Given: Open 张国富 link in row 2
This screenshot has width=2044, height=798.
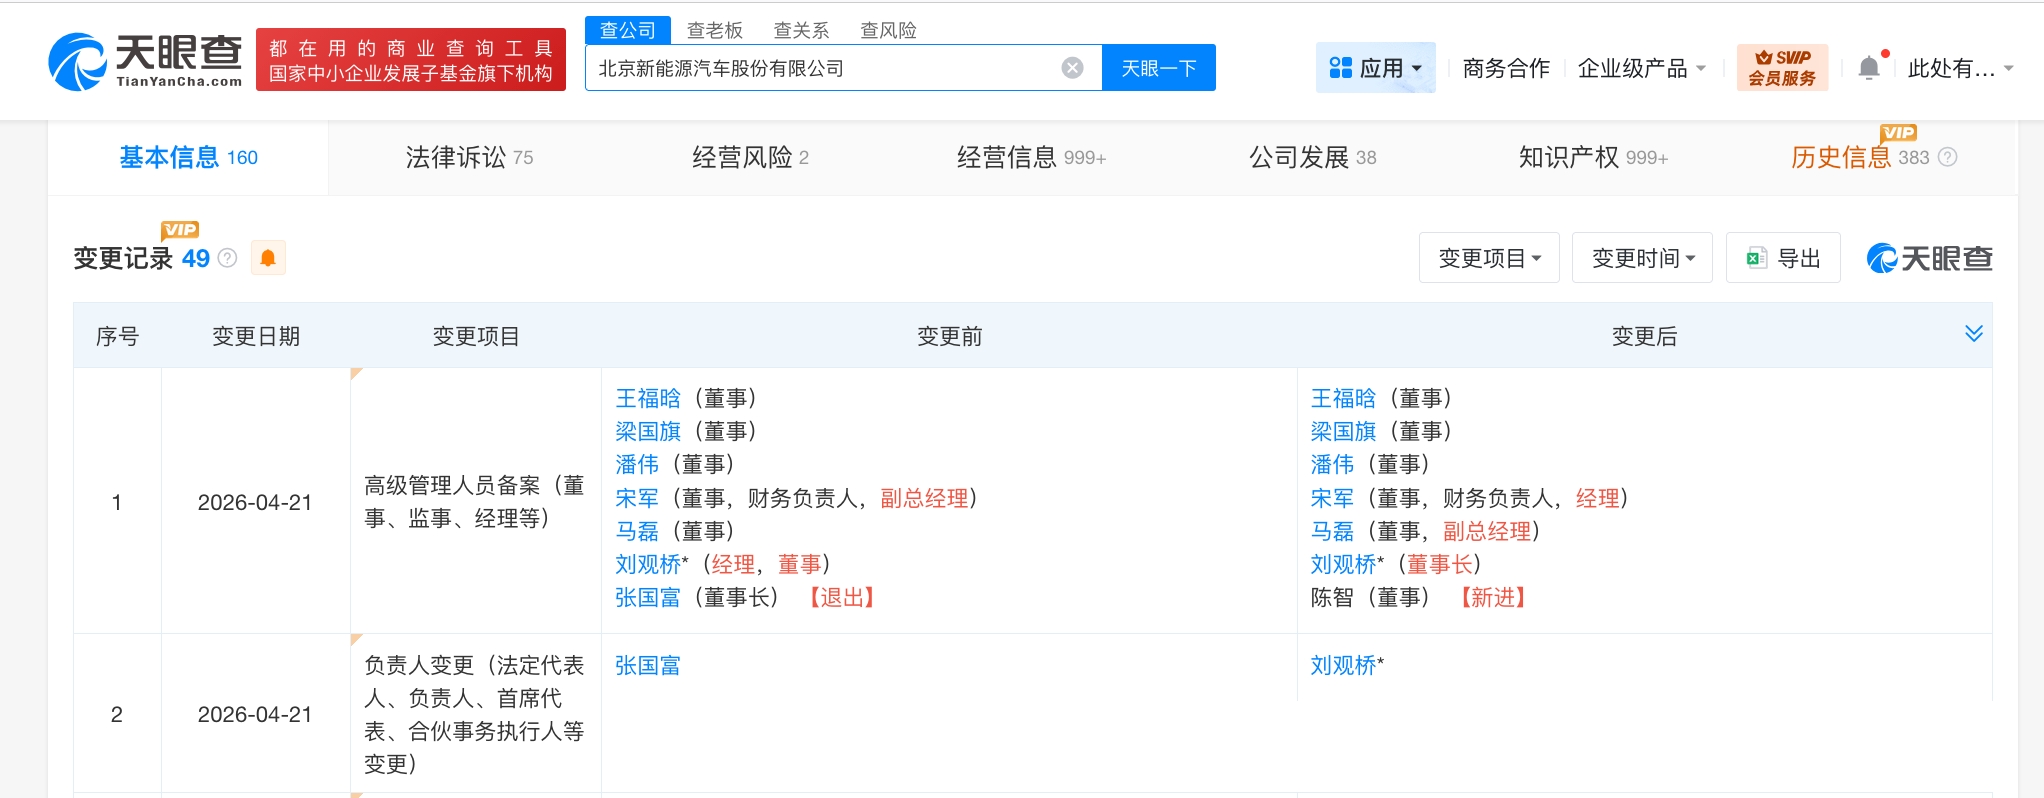Looking at the screenshot, I should (x=647, y=665).
